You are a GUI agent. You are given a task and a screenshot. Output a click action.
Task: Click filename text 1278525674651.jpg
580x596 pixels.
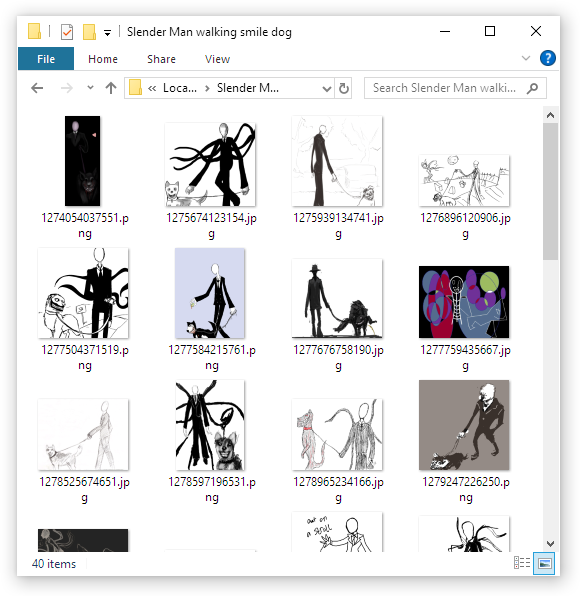(x=84, y=489)
